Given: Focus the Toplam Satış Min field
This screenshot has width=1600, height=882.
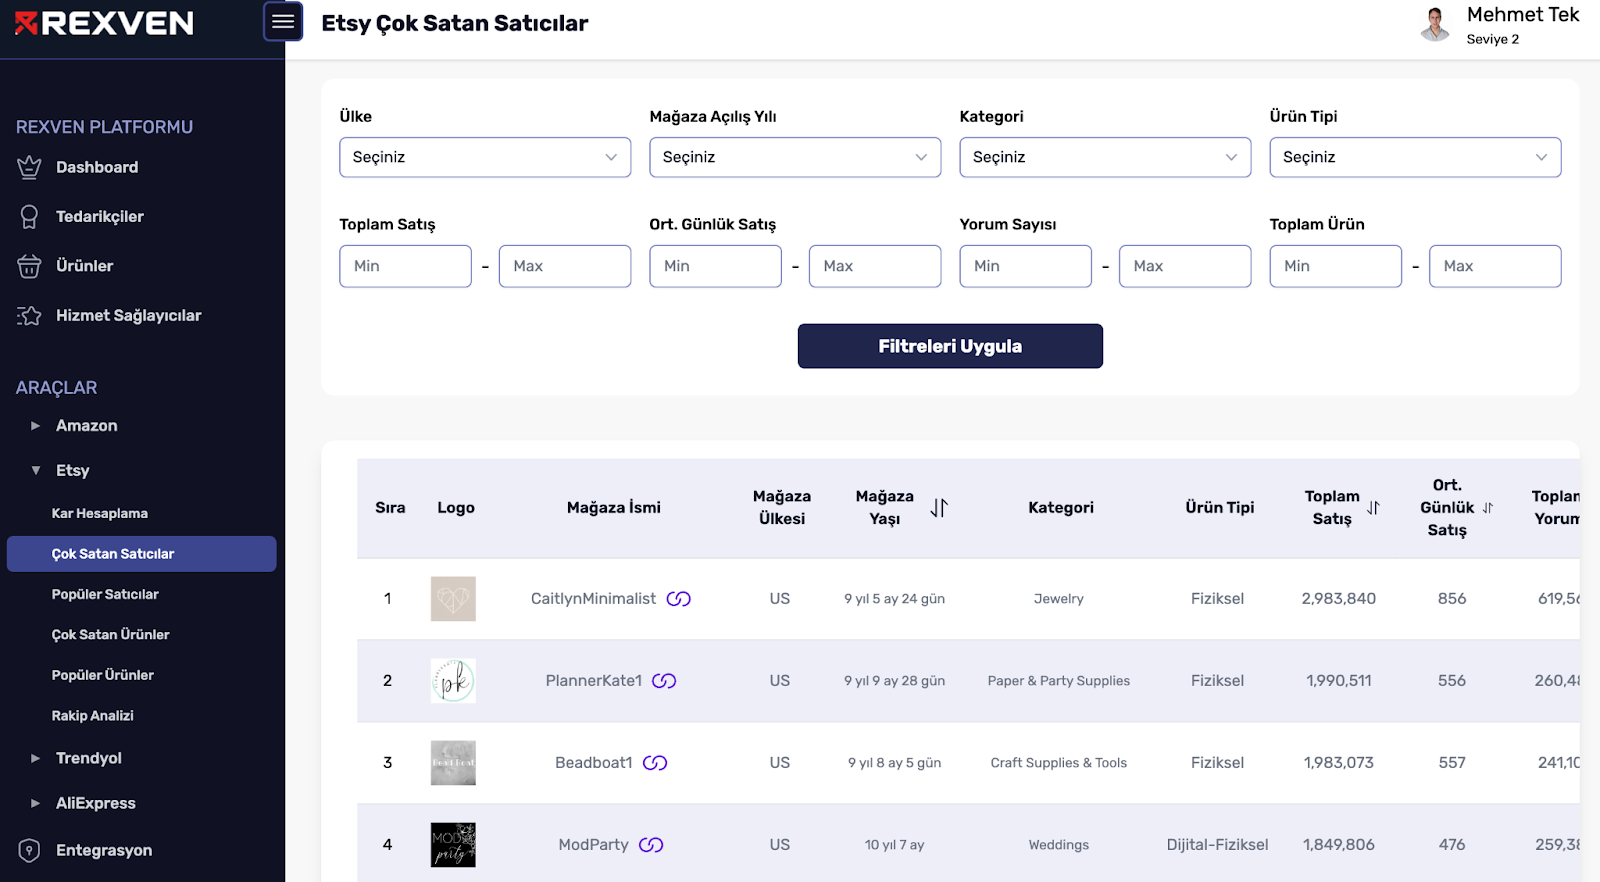Looking at the screenshot, I should coord(405,266).
